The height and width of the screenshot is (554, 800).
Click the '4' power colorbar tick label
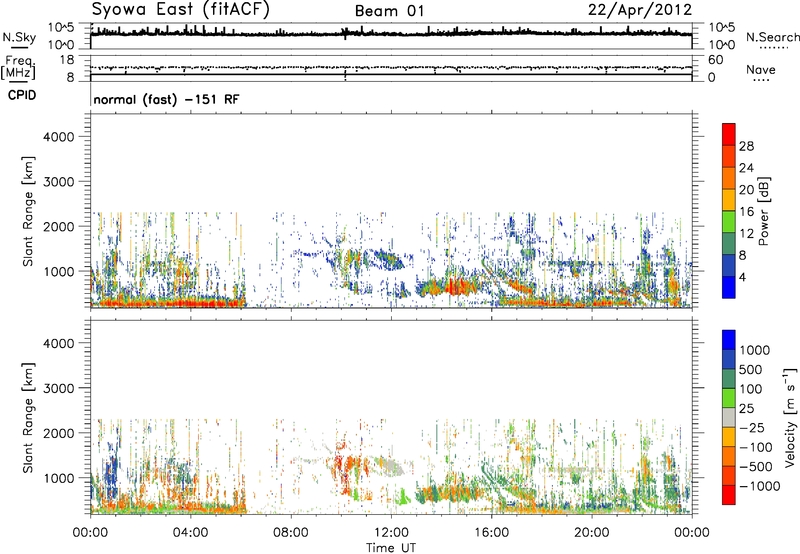coord(743,278)
